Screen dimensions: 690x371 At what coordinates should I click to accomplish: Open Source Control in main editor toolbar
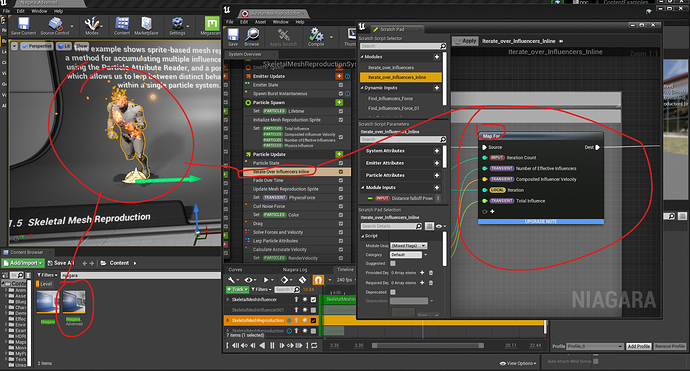click(55, 26)
